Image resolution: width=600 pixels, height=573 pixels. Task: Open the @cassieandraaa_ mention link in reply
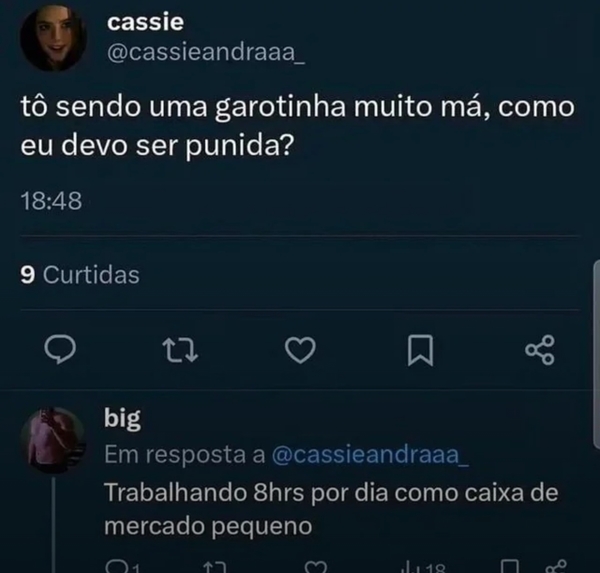pyautogui.click(x=370, y=455)
